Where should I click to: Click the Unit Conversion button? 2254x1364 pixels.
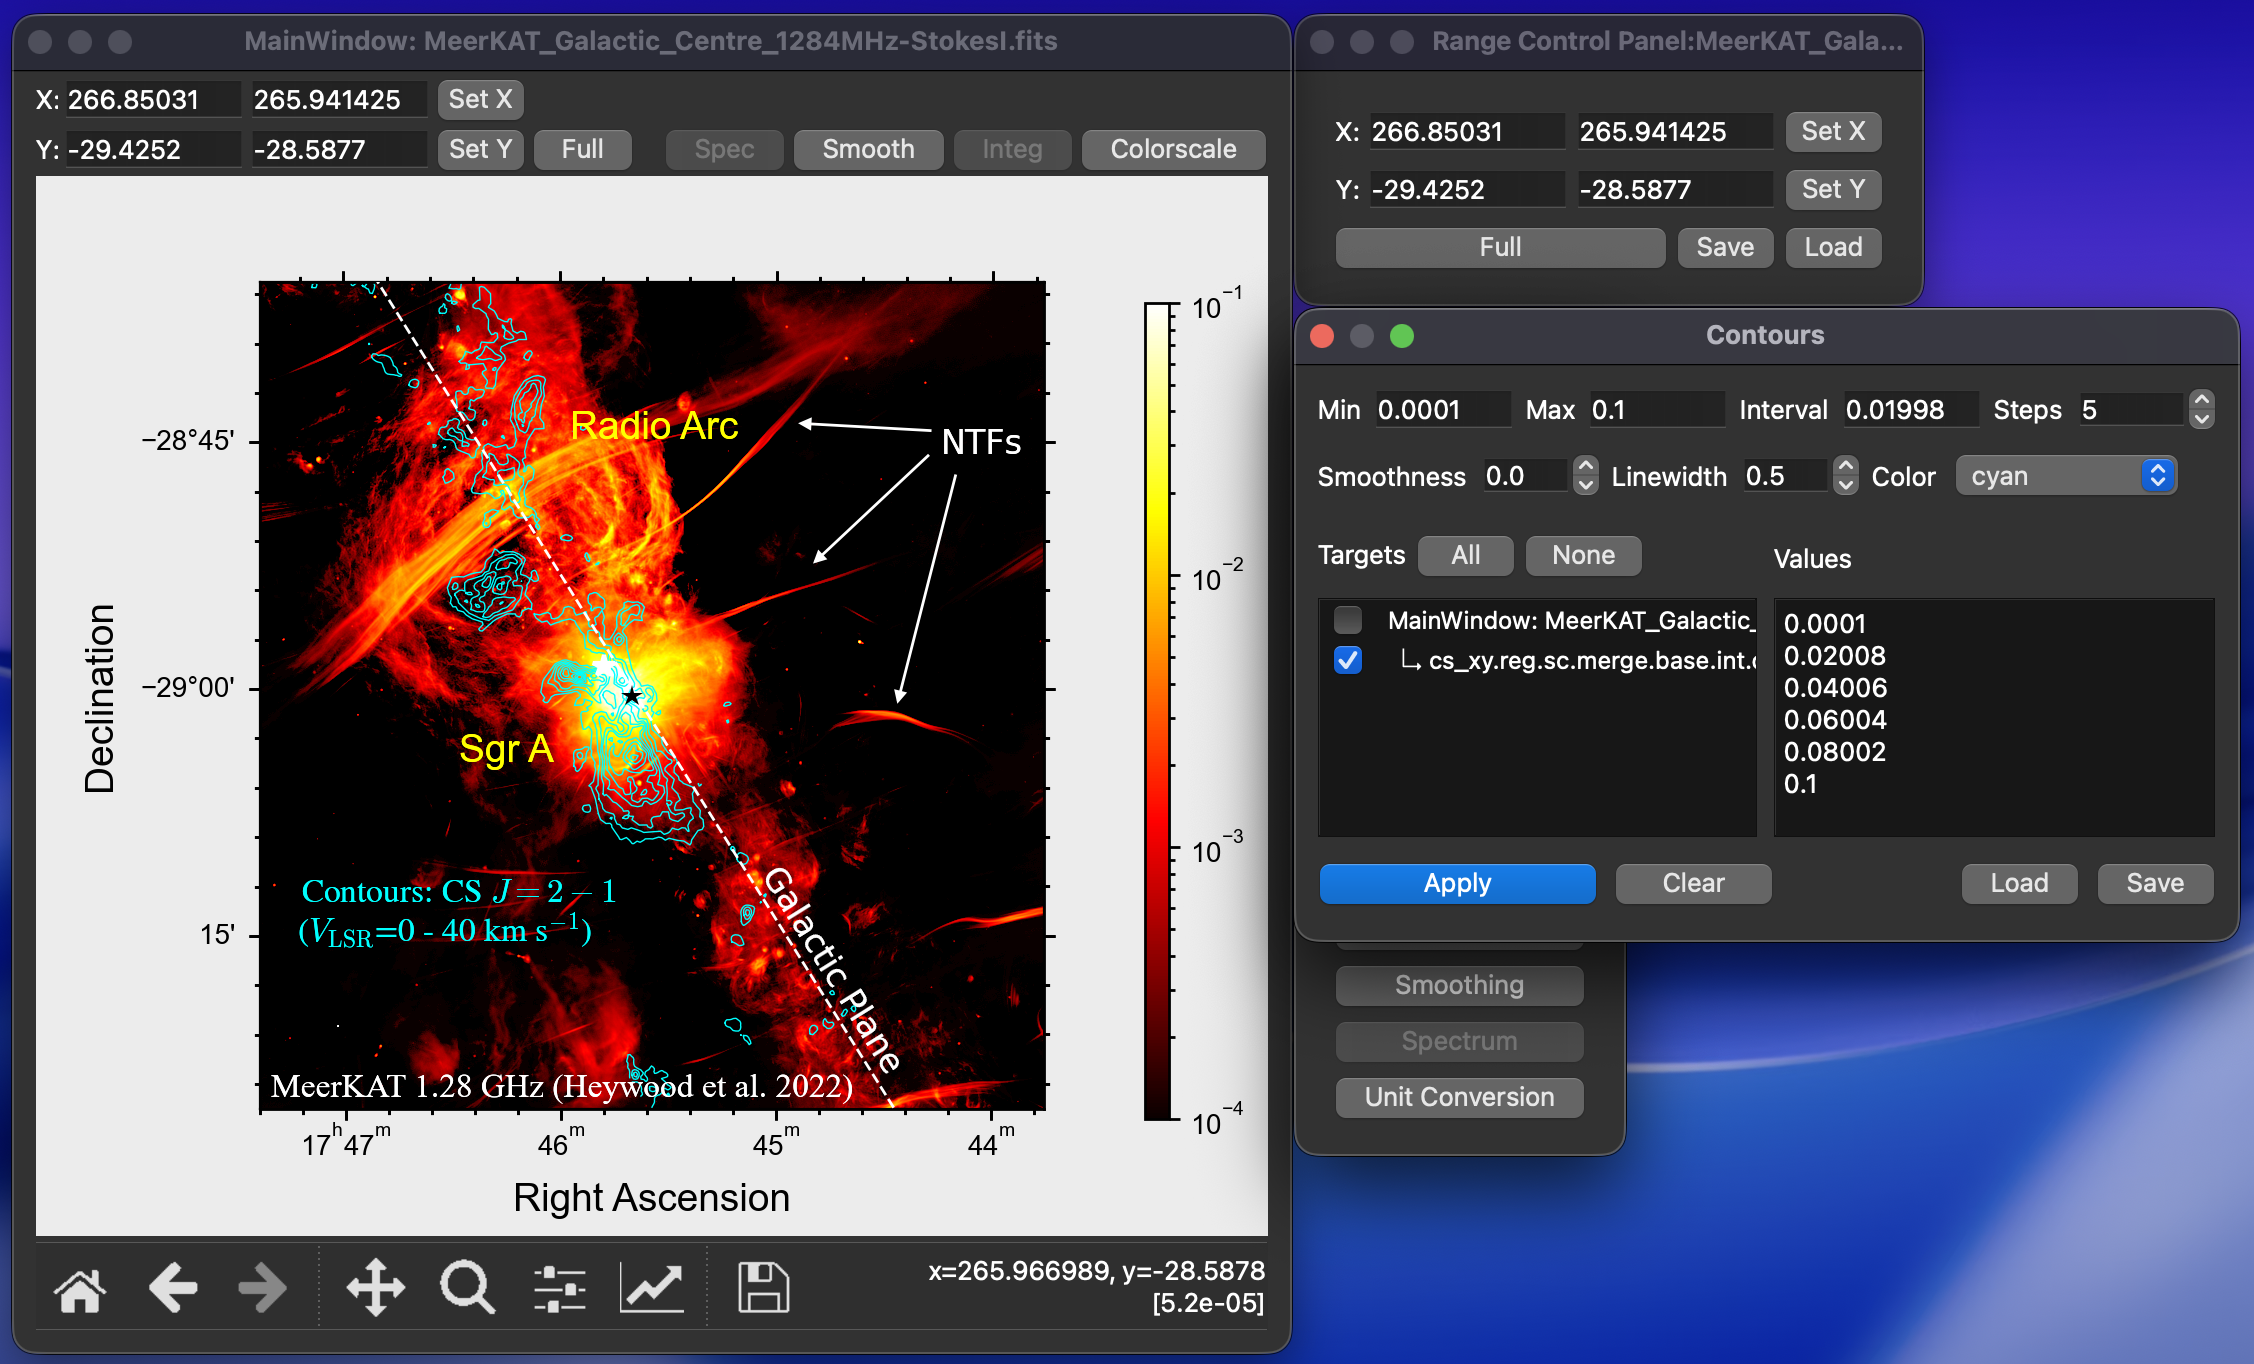click(1459, 1097)
